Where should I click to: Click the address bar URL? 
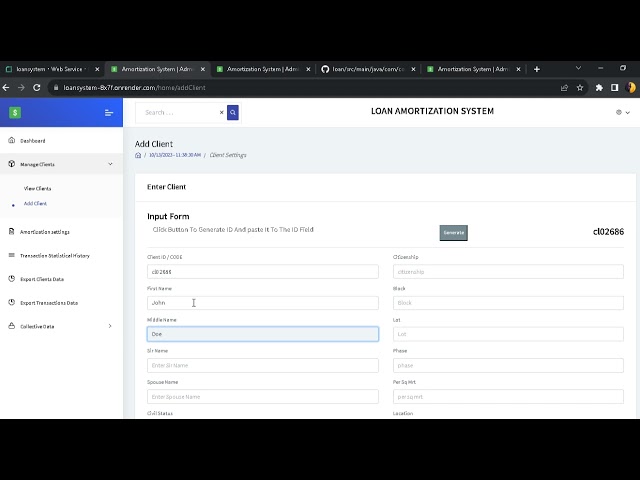(134, 88)
